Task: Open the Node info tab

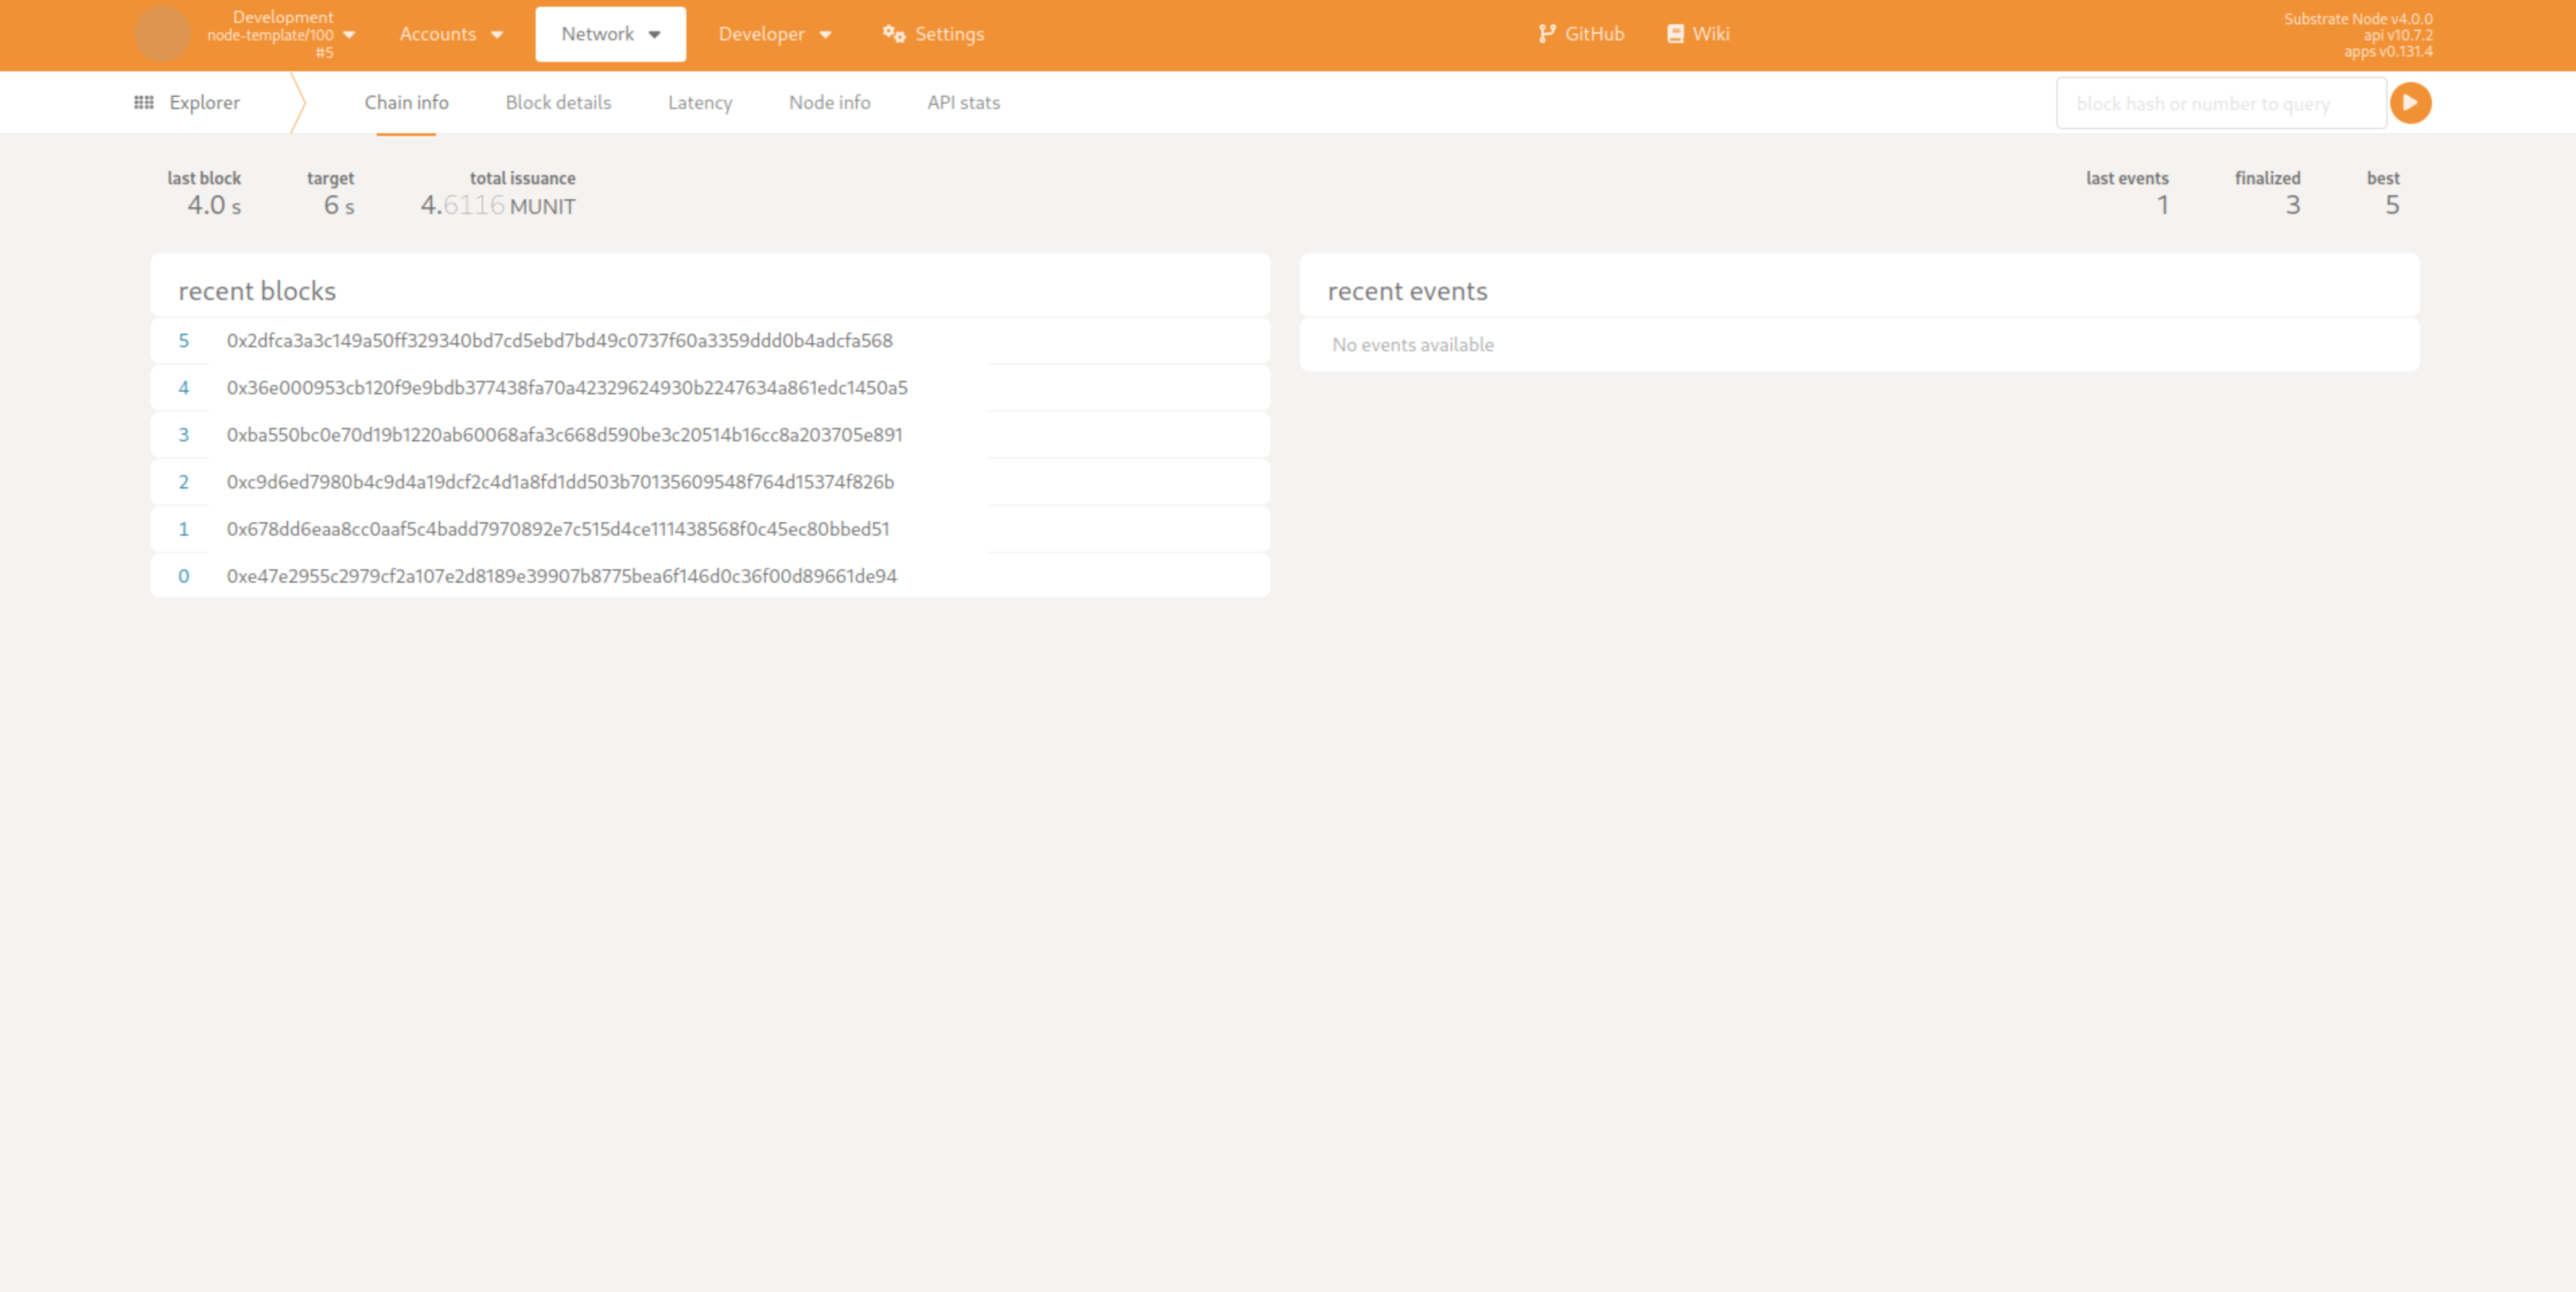Action: coord(829,103)
